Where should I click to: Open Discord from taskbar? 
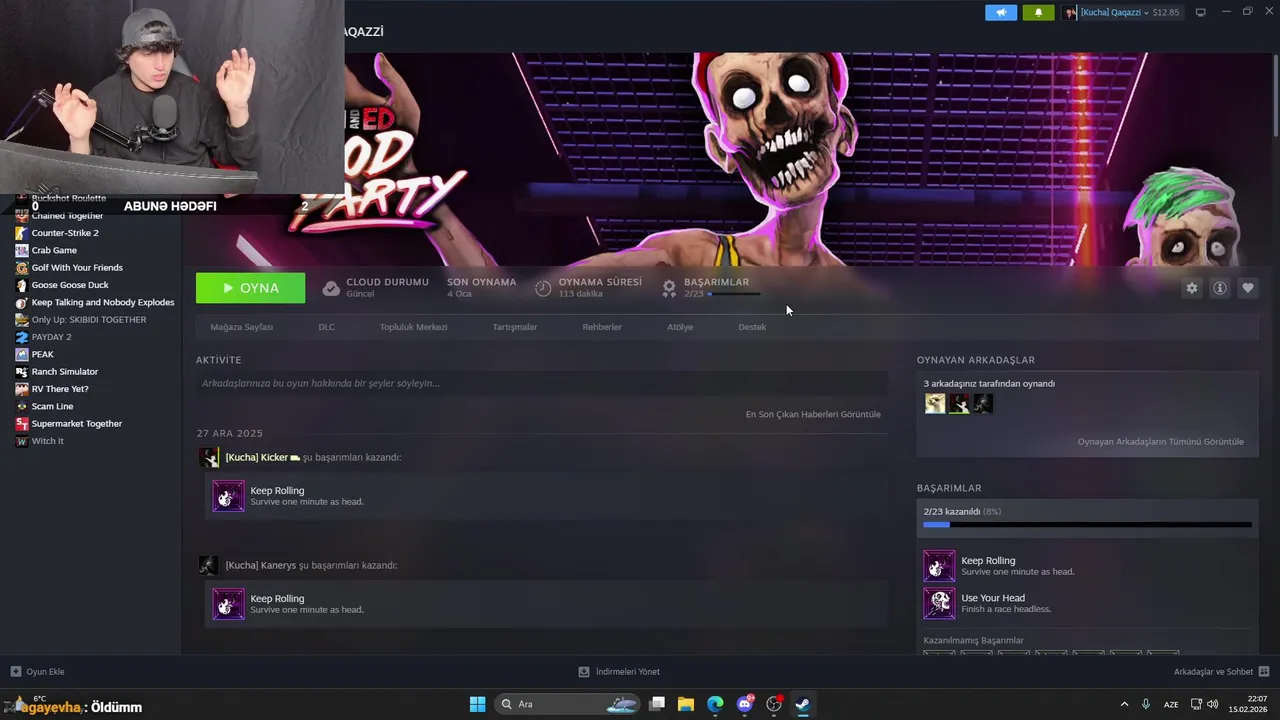click(x=745, y=704)
